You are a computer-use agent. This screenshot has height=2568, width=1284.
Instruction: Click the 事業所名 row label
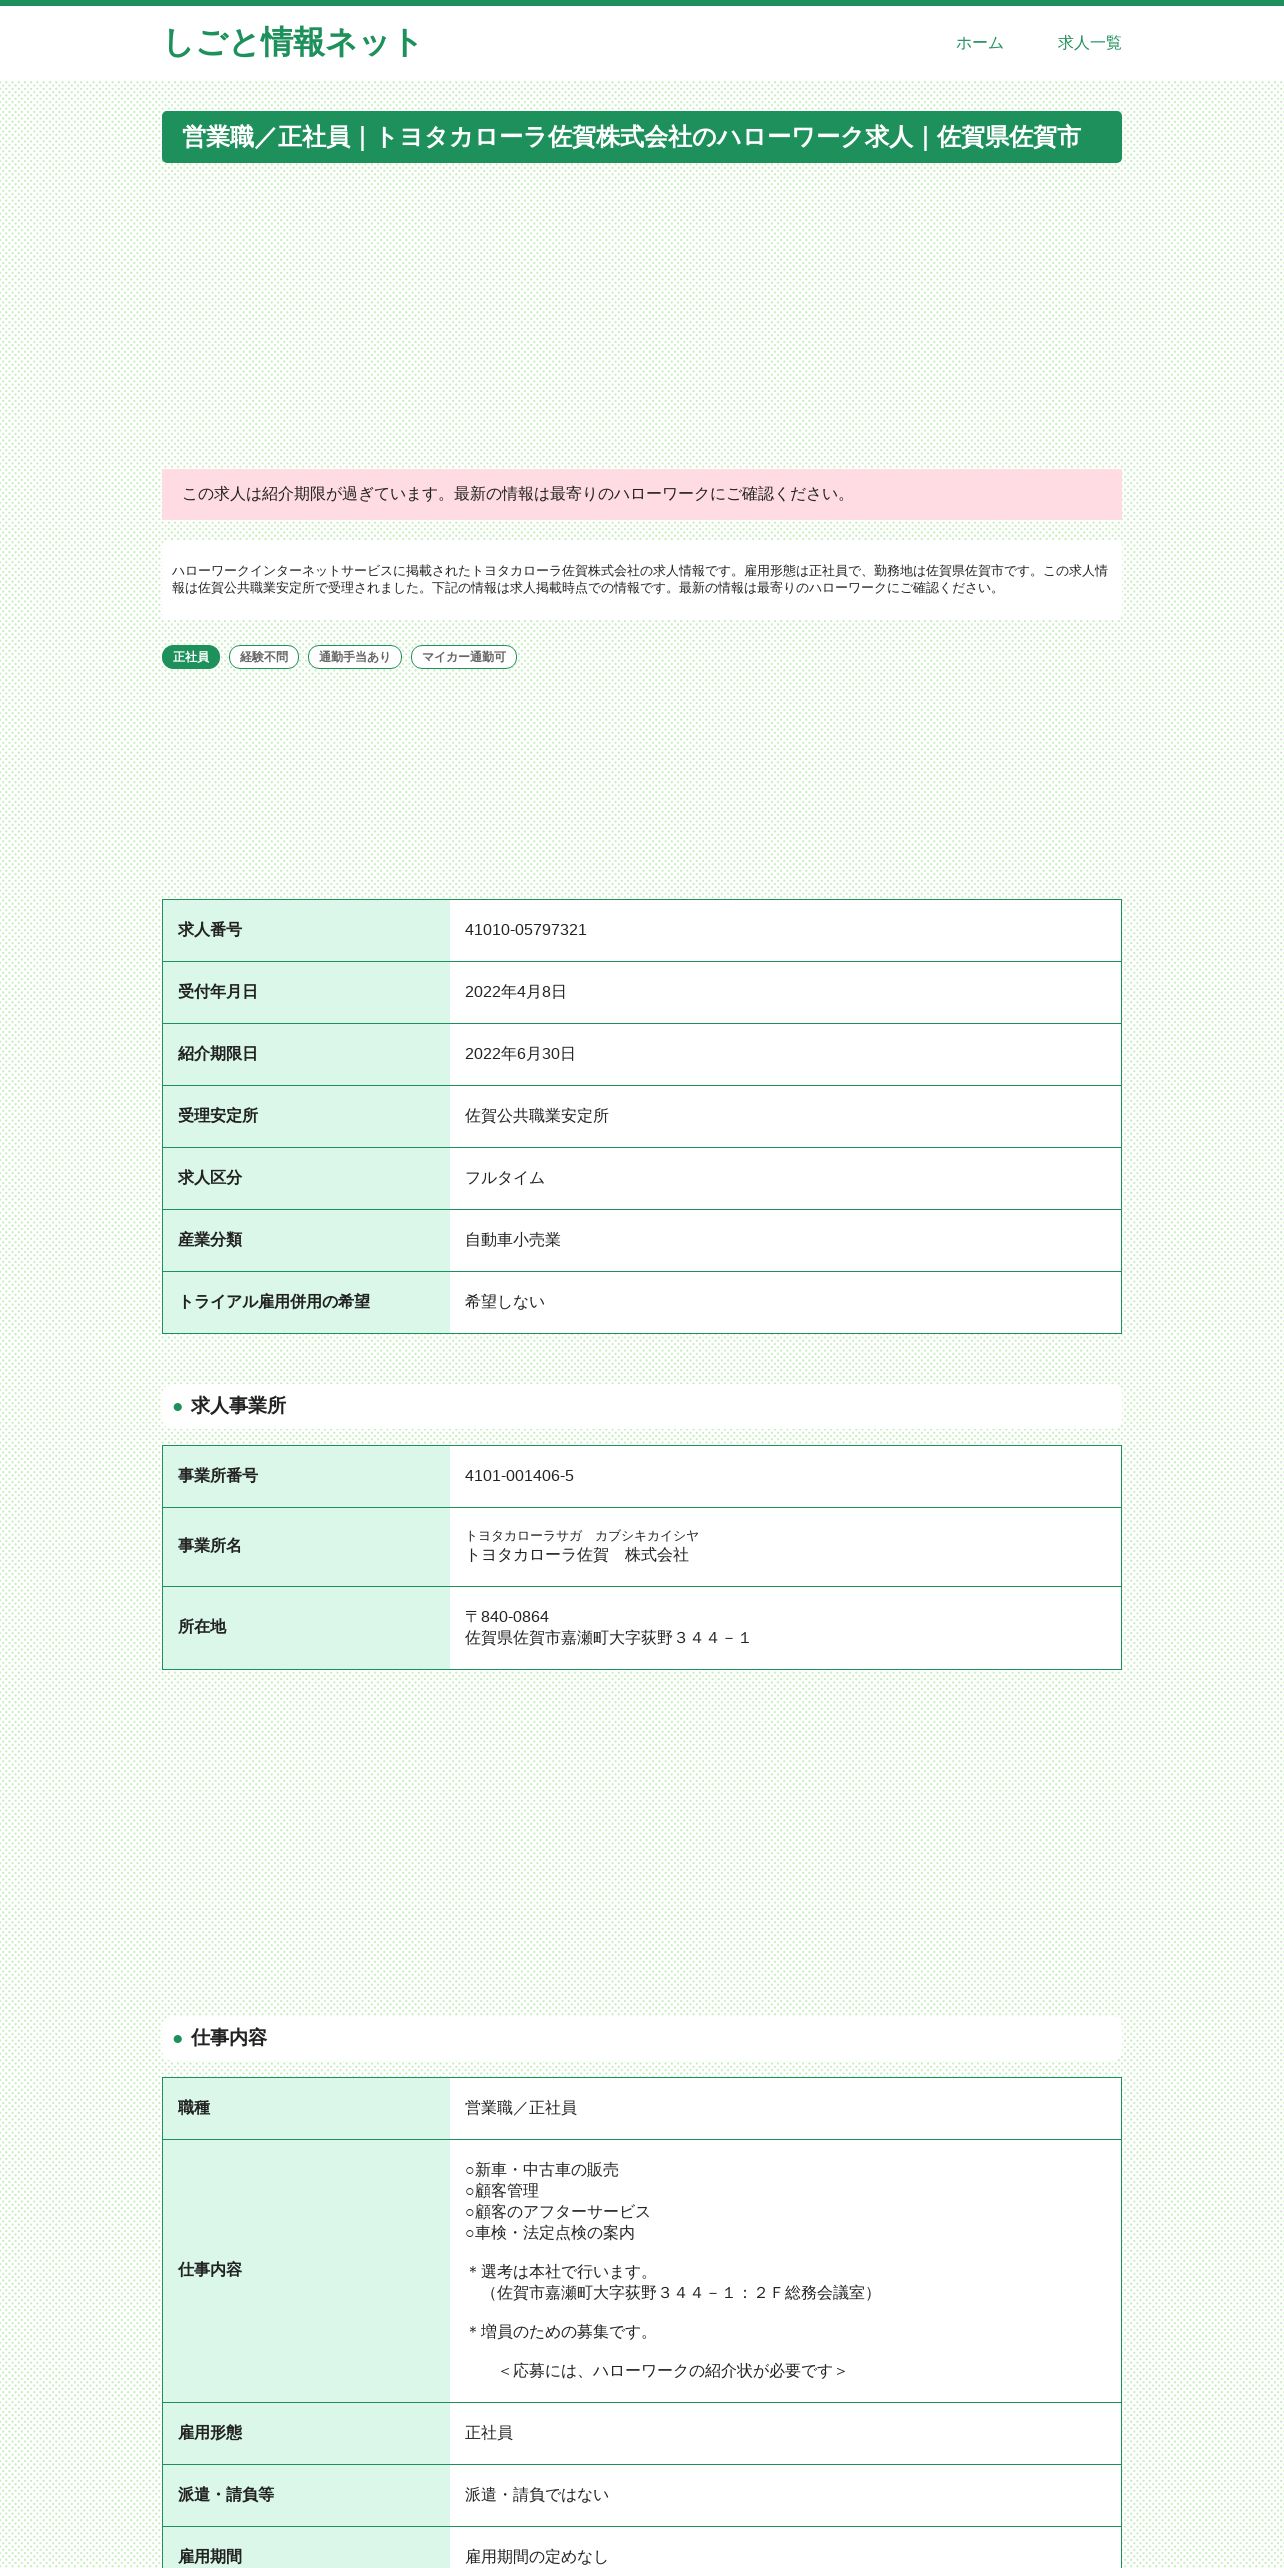click(x=210, y=1546)
